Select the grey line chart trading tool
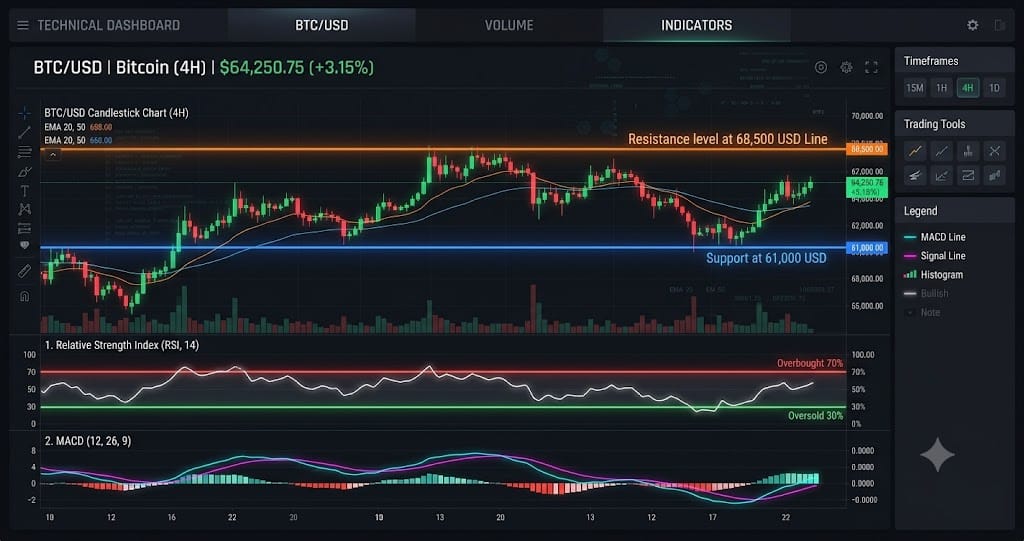Screen dimensions: 1024x541 pos(942,151)
